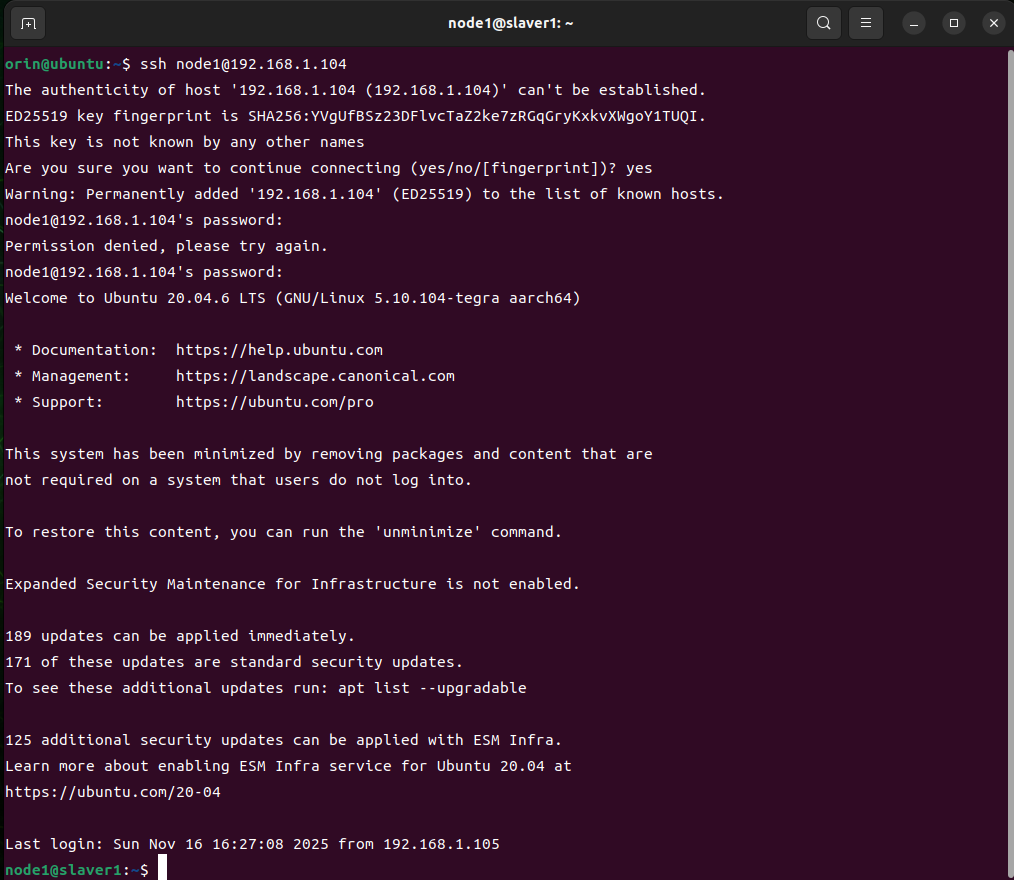Screen dimensions: 1014x880
Task: Click the '125 additional security updates' line
Action: tap(283, 740)
